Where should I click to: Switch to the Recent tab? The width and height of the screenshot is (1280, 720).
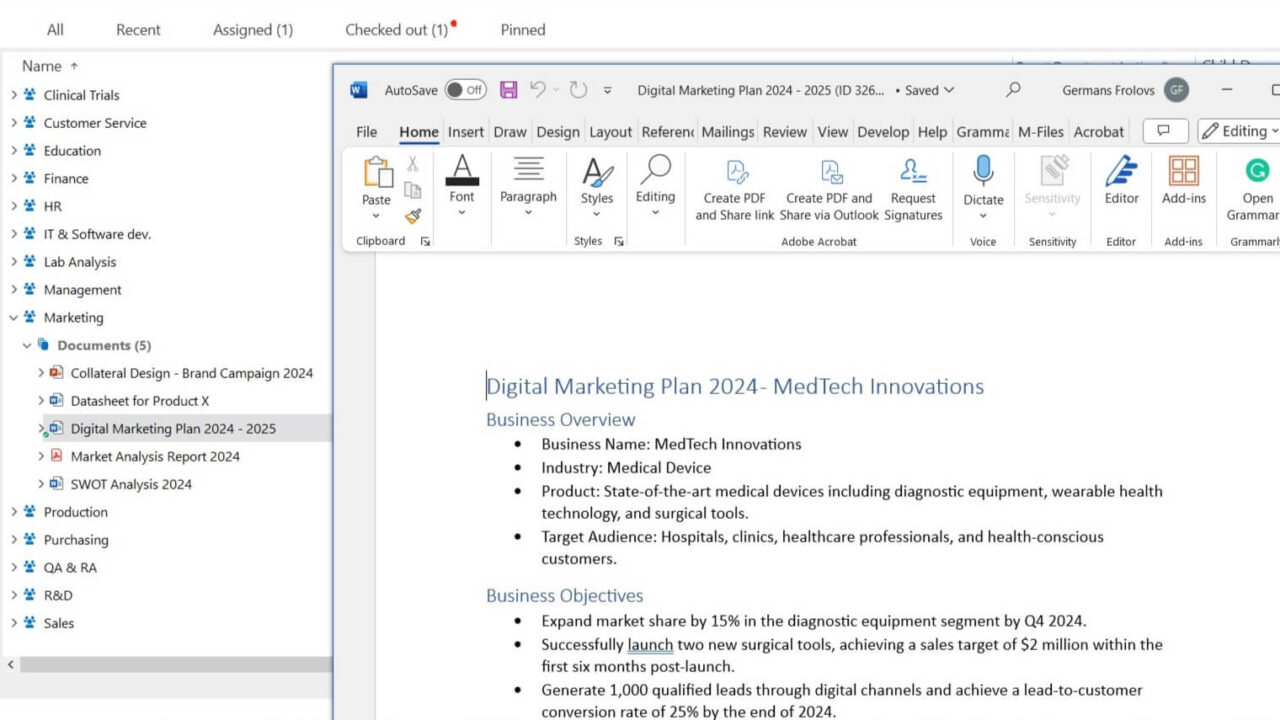[138, 30]
